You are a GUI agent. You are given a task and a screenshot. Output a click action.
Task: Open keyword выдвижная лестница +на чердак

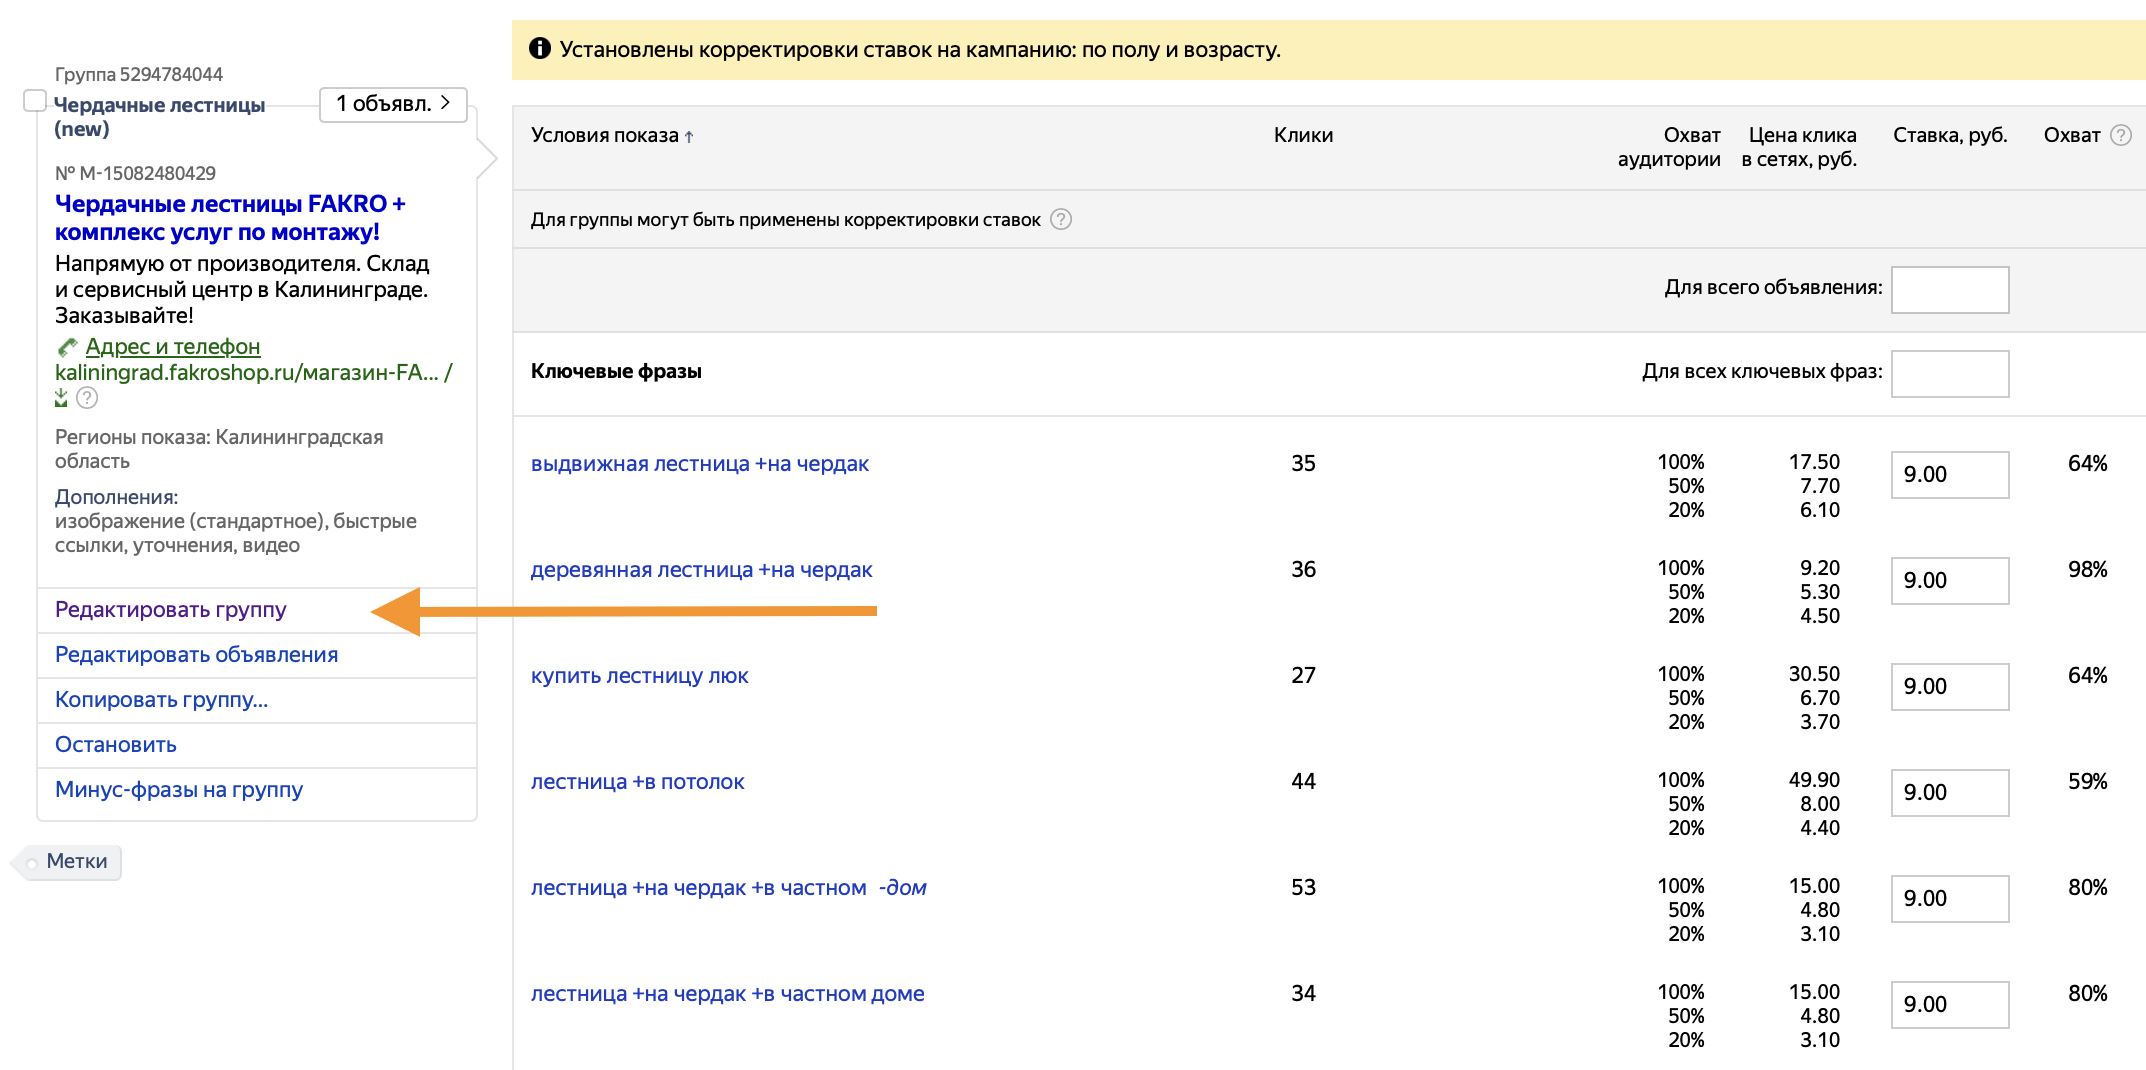pyautogui.click(x=699, y=464)
